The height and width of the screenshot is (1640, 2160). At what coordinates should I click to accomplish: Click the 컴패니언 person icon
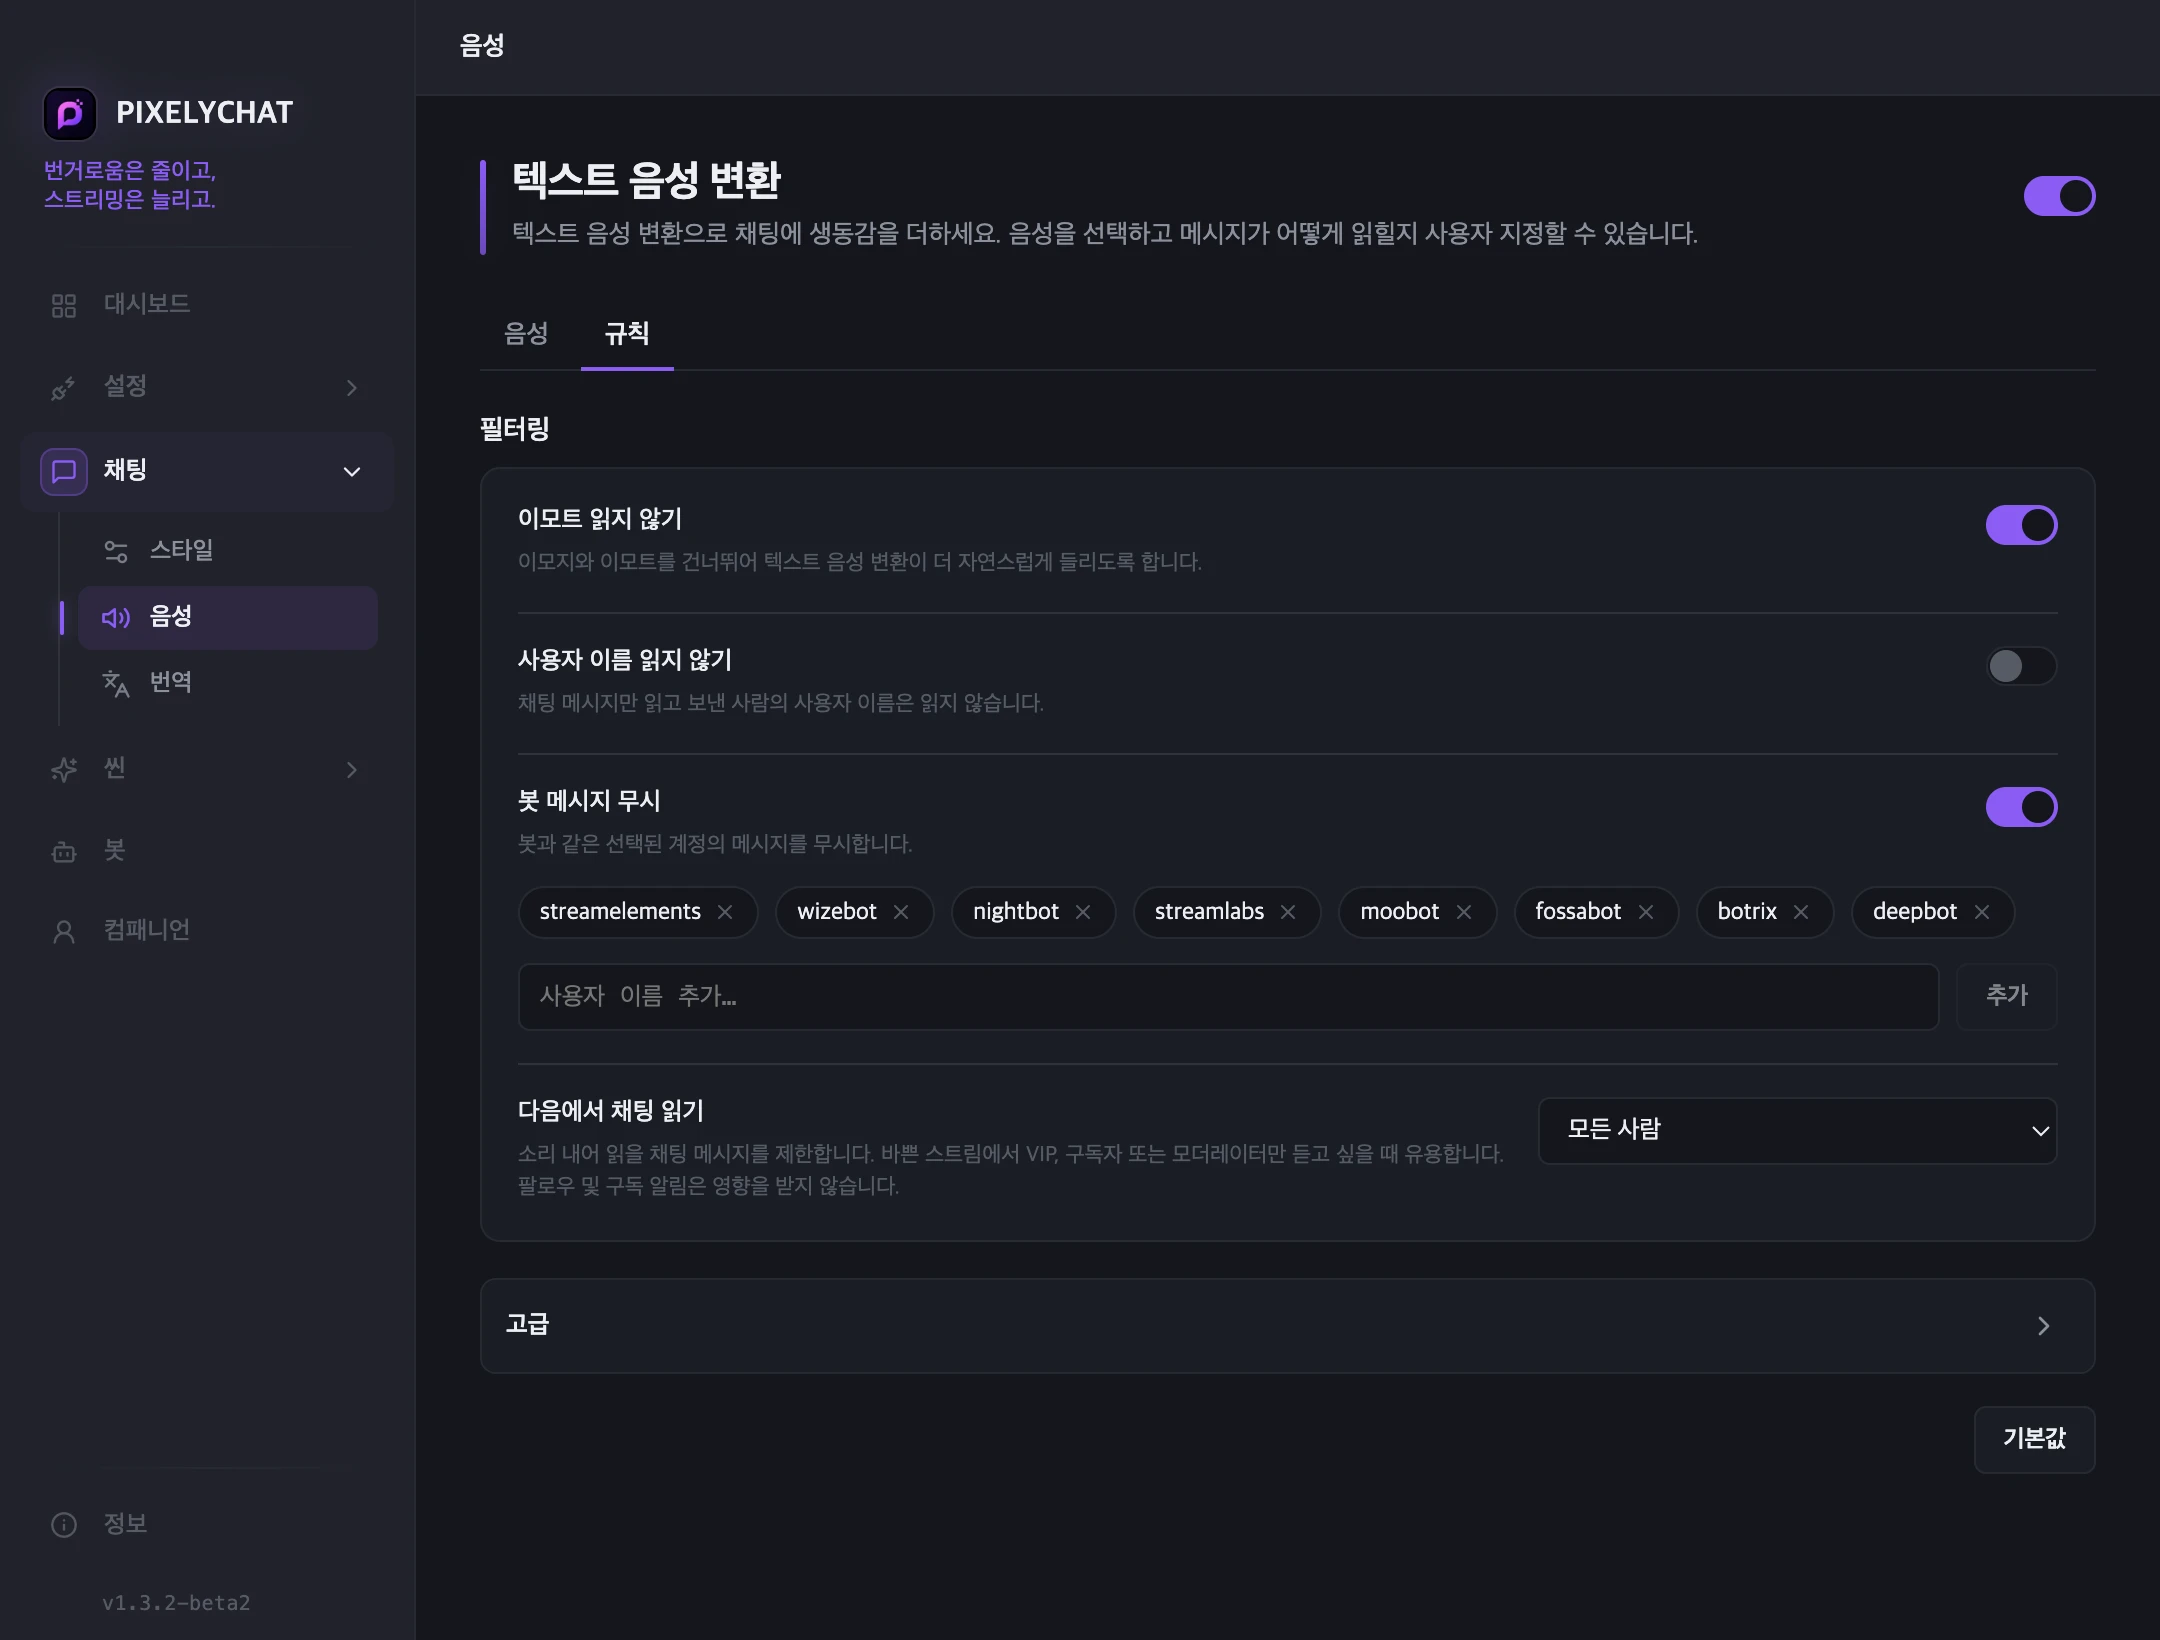tap(64, 932)
